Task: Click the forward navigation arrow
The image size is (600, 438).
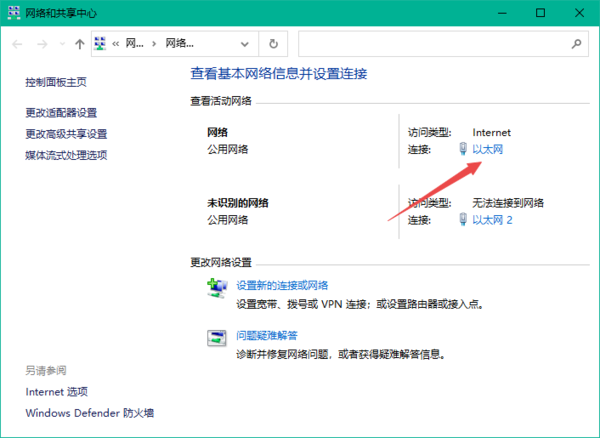Action: pos(42,44)
